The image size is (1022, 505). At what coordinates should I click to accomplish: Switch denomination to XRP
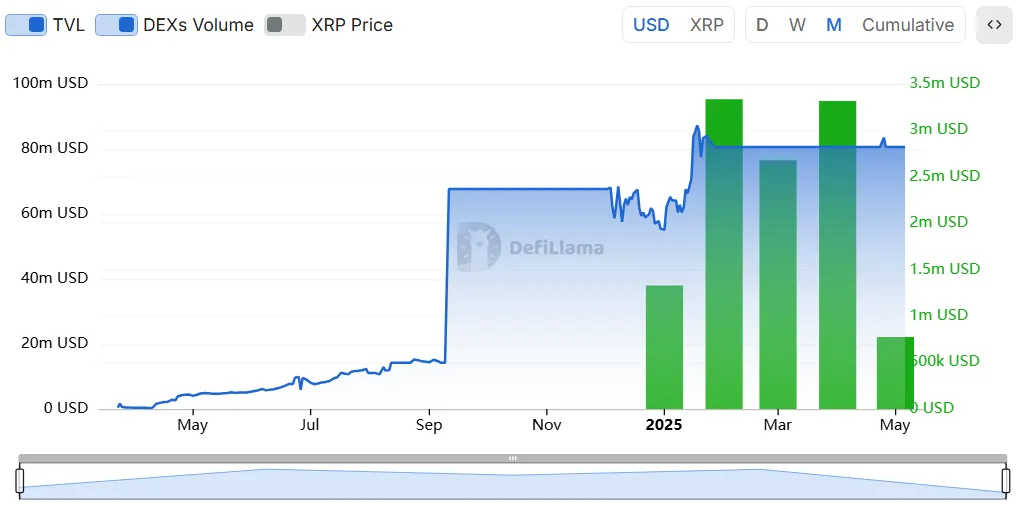(x=707, y=25)
